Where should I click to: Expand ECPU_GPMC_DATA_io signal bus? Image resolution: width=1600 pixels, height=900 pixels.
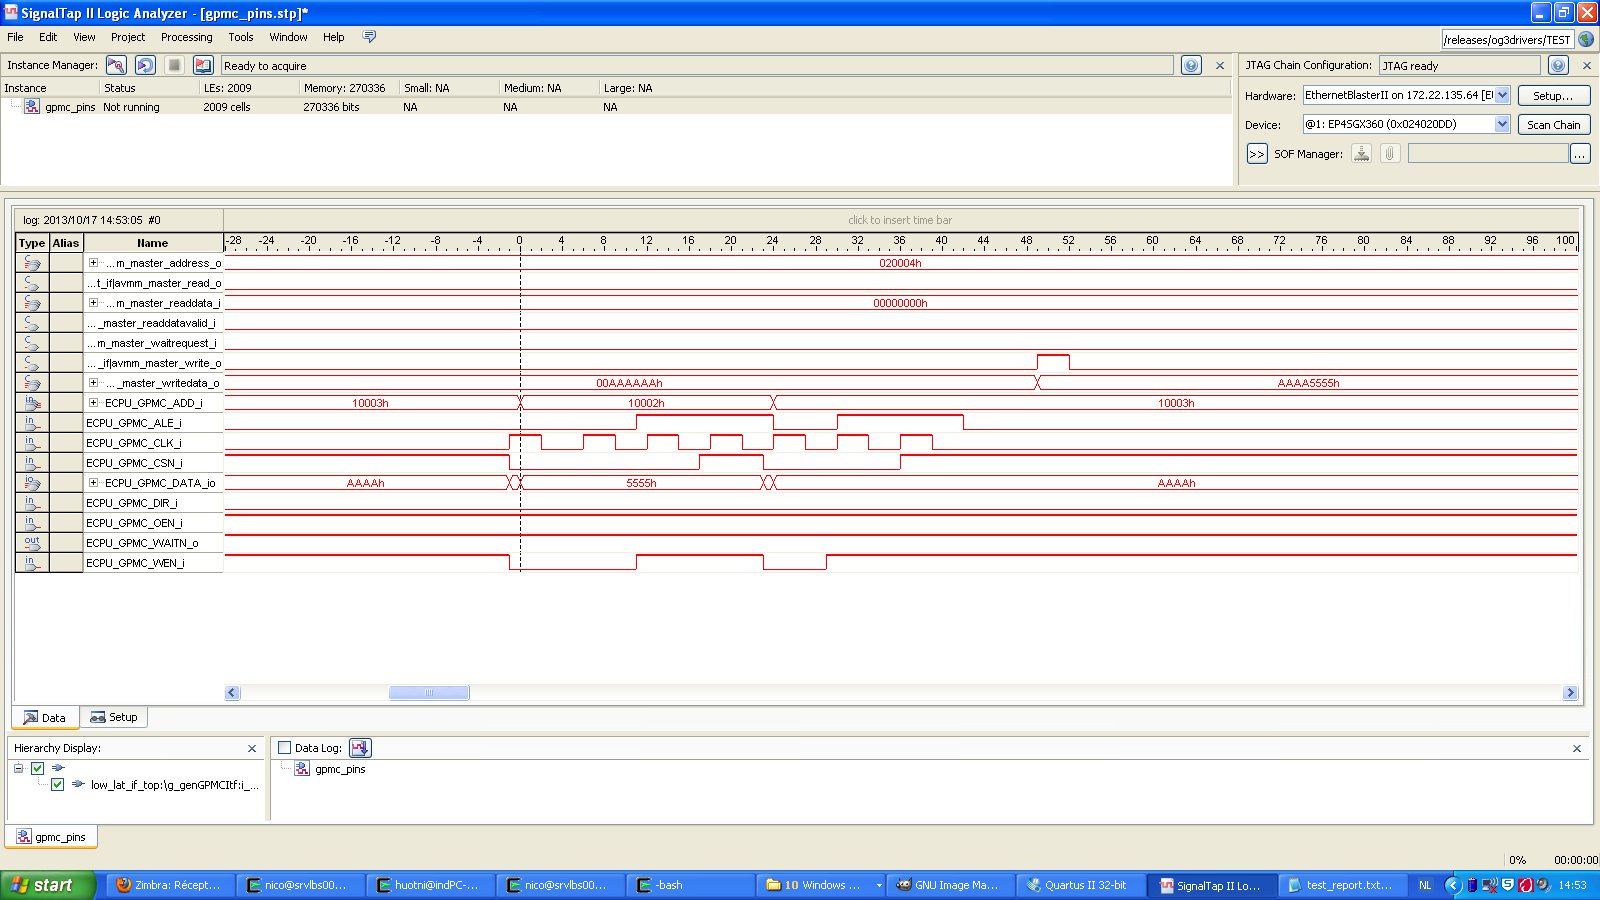(93, 483)
